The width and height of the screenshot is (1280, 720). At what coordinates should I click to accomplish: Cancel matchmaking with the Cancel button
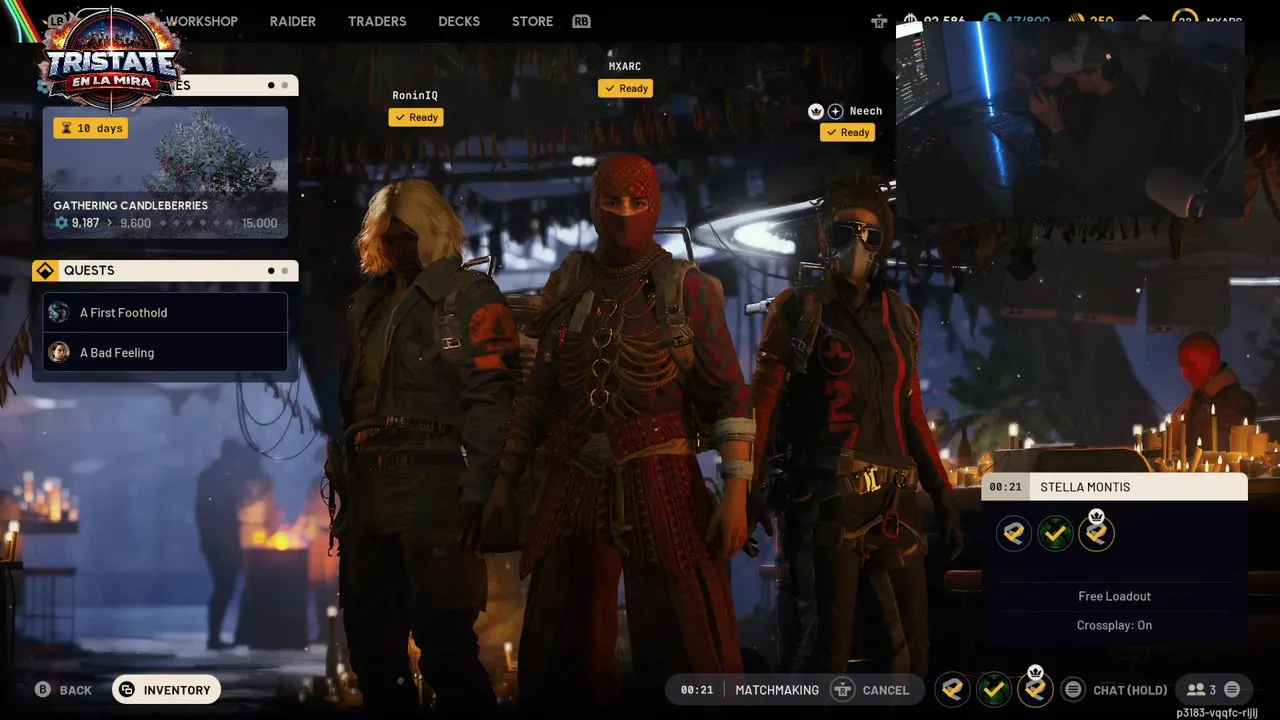[x=886, y=690]
